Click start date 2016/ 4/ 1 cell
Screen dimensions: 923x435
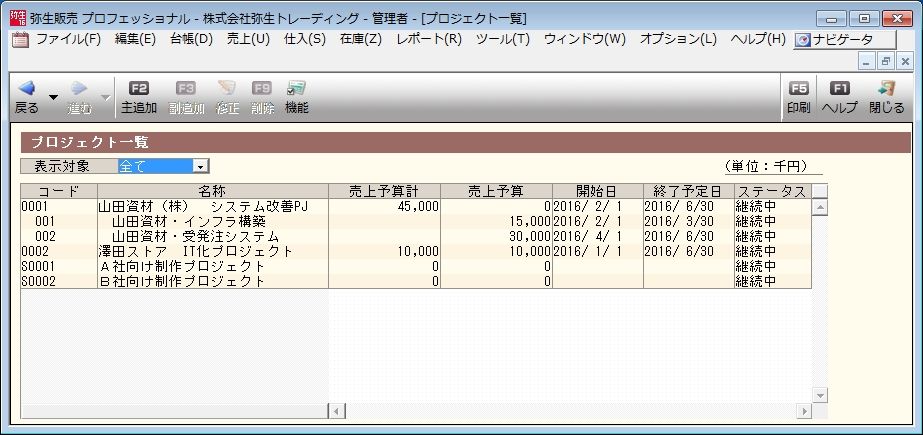(x=597, y=237)
